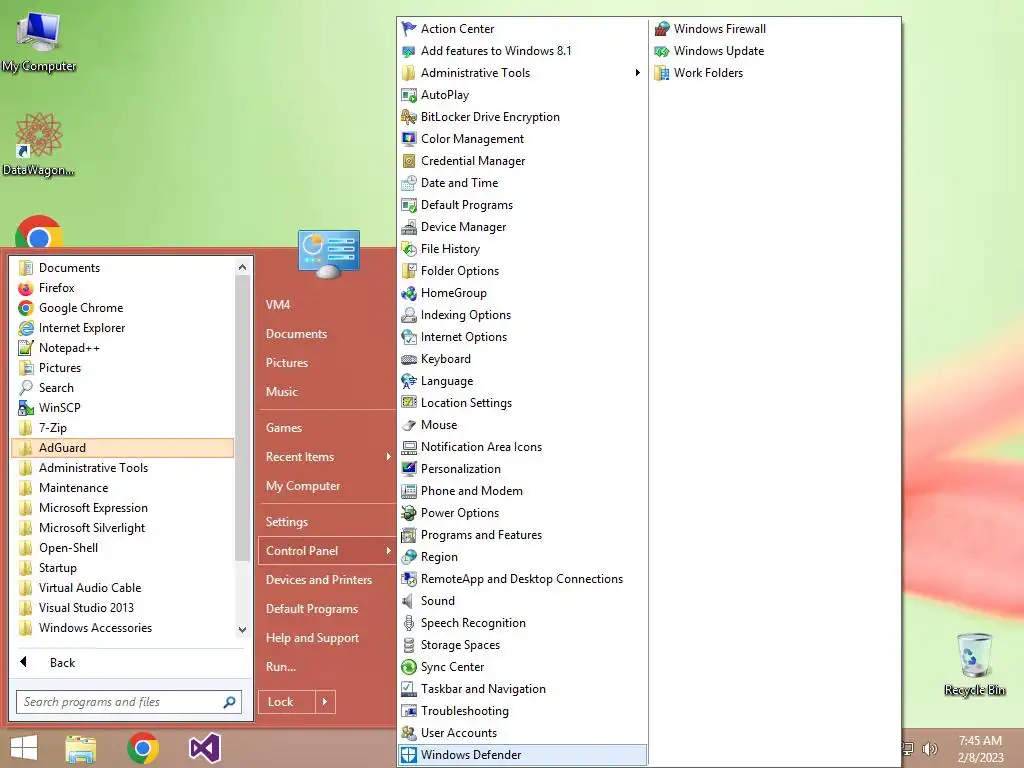1024x768 pixels.
Task: Open the Work Folders icon
Action: [x=662, y=73]
